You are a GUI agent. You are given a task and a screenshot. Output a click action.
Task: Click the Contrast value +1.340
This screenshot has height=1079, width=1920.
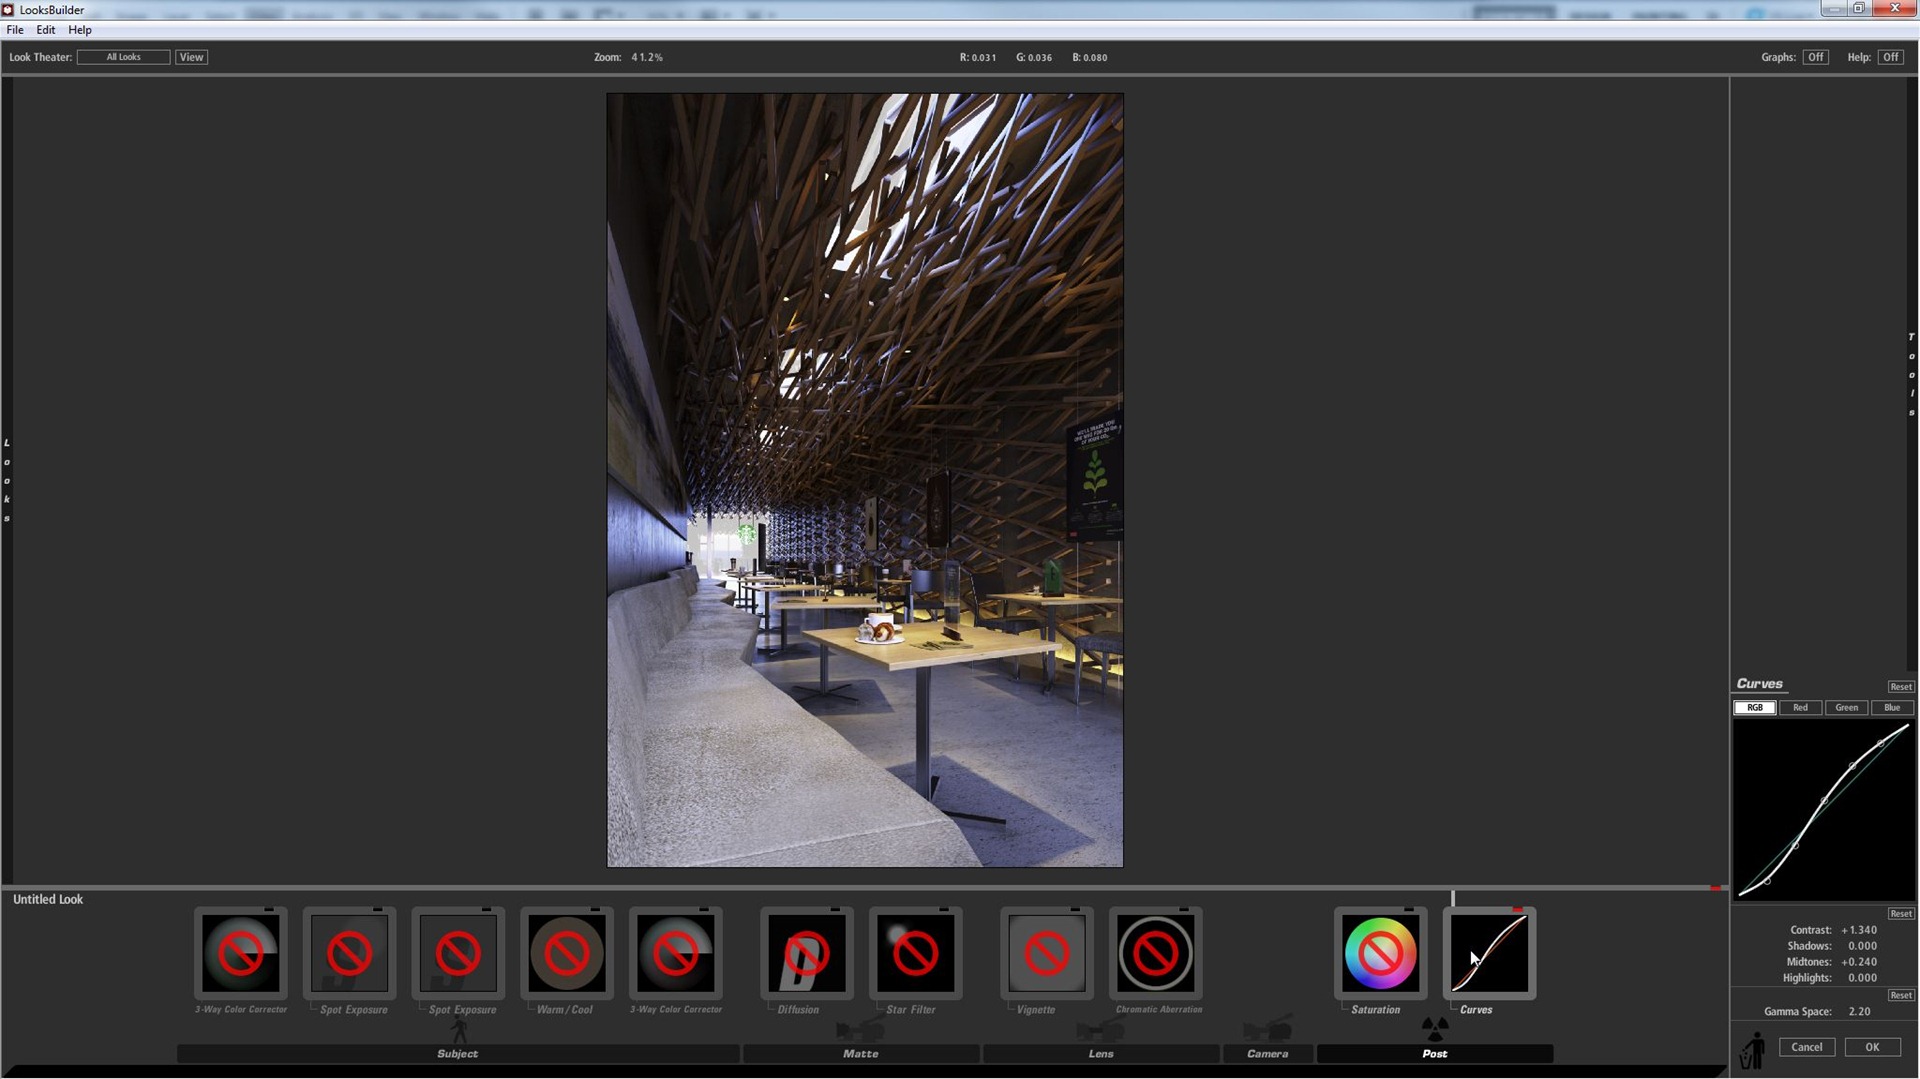coord(1859,930)
